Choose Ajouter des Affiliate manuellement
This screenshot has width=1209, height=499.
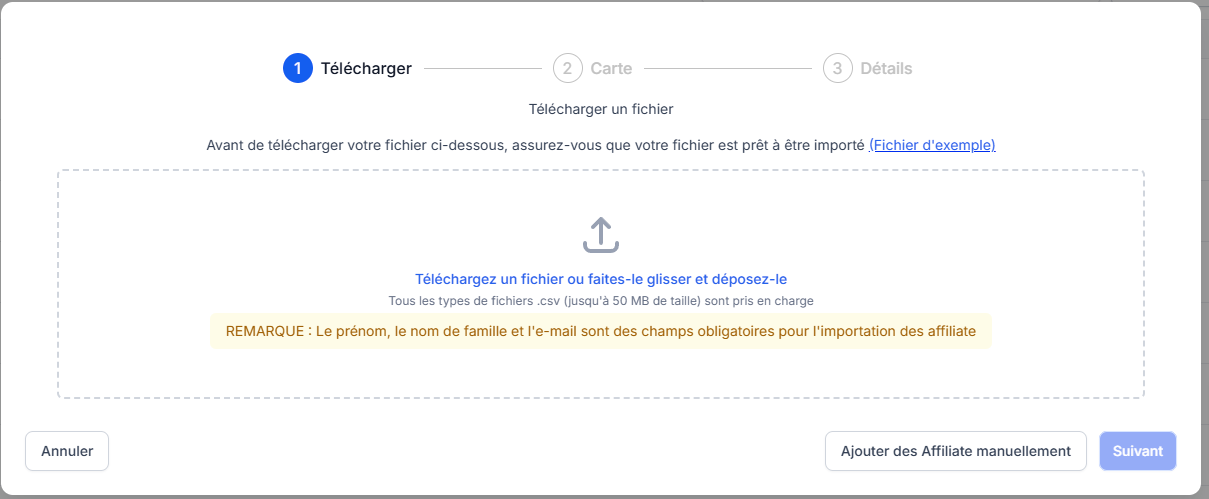point(956,451)
